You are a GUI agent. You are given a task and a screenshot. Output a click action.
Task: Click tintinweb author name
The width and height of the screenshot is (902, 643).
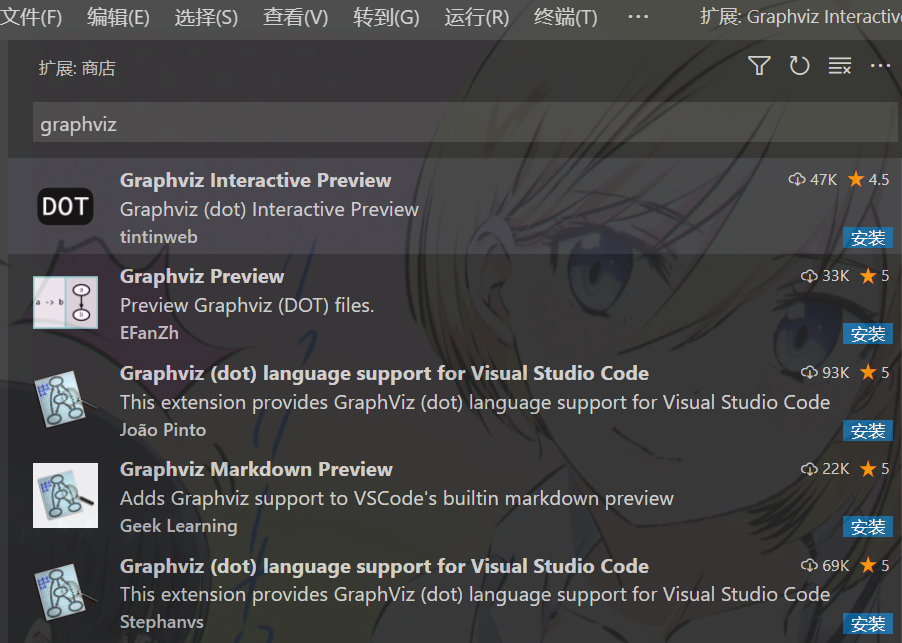[x=158, y=237]
